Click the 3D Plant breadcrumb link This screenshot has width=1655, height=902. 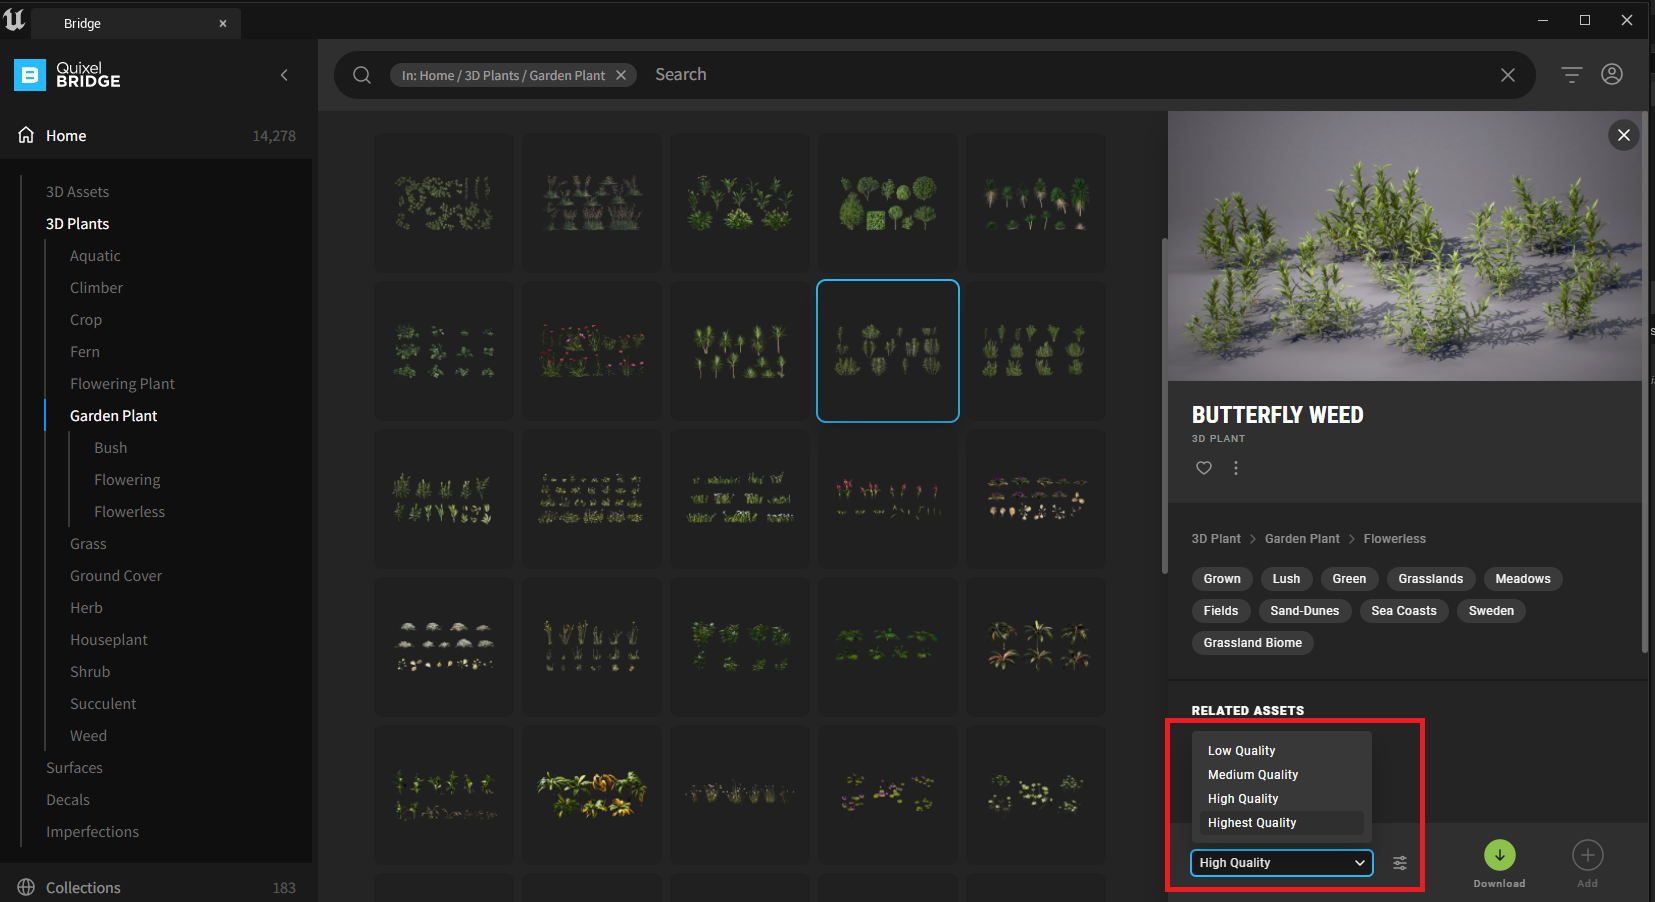coord(1216,539)
